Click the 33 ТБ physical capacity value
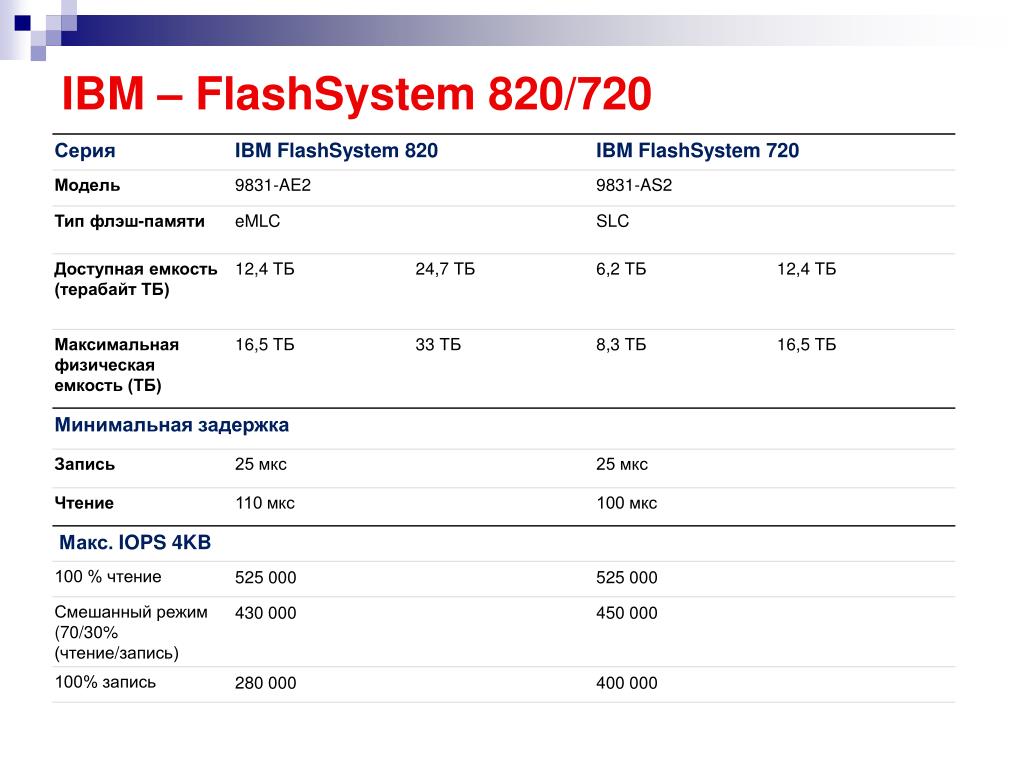The width and height of the screenshot is (1024, 768). click(438, 345)
